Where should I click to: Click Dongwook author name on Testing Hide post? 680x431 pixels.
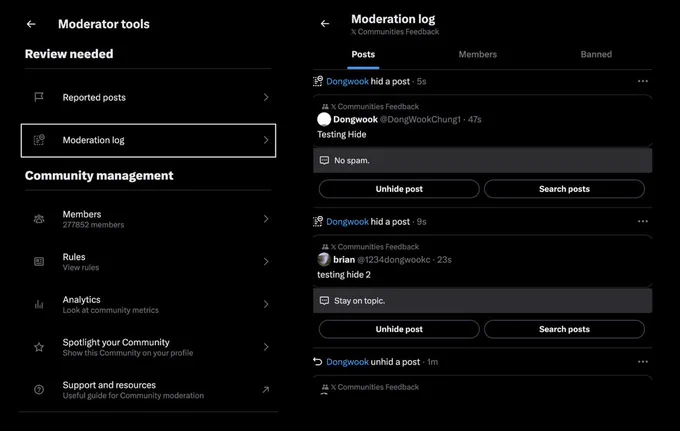pyautogui.click(x=355, y=119)
